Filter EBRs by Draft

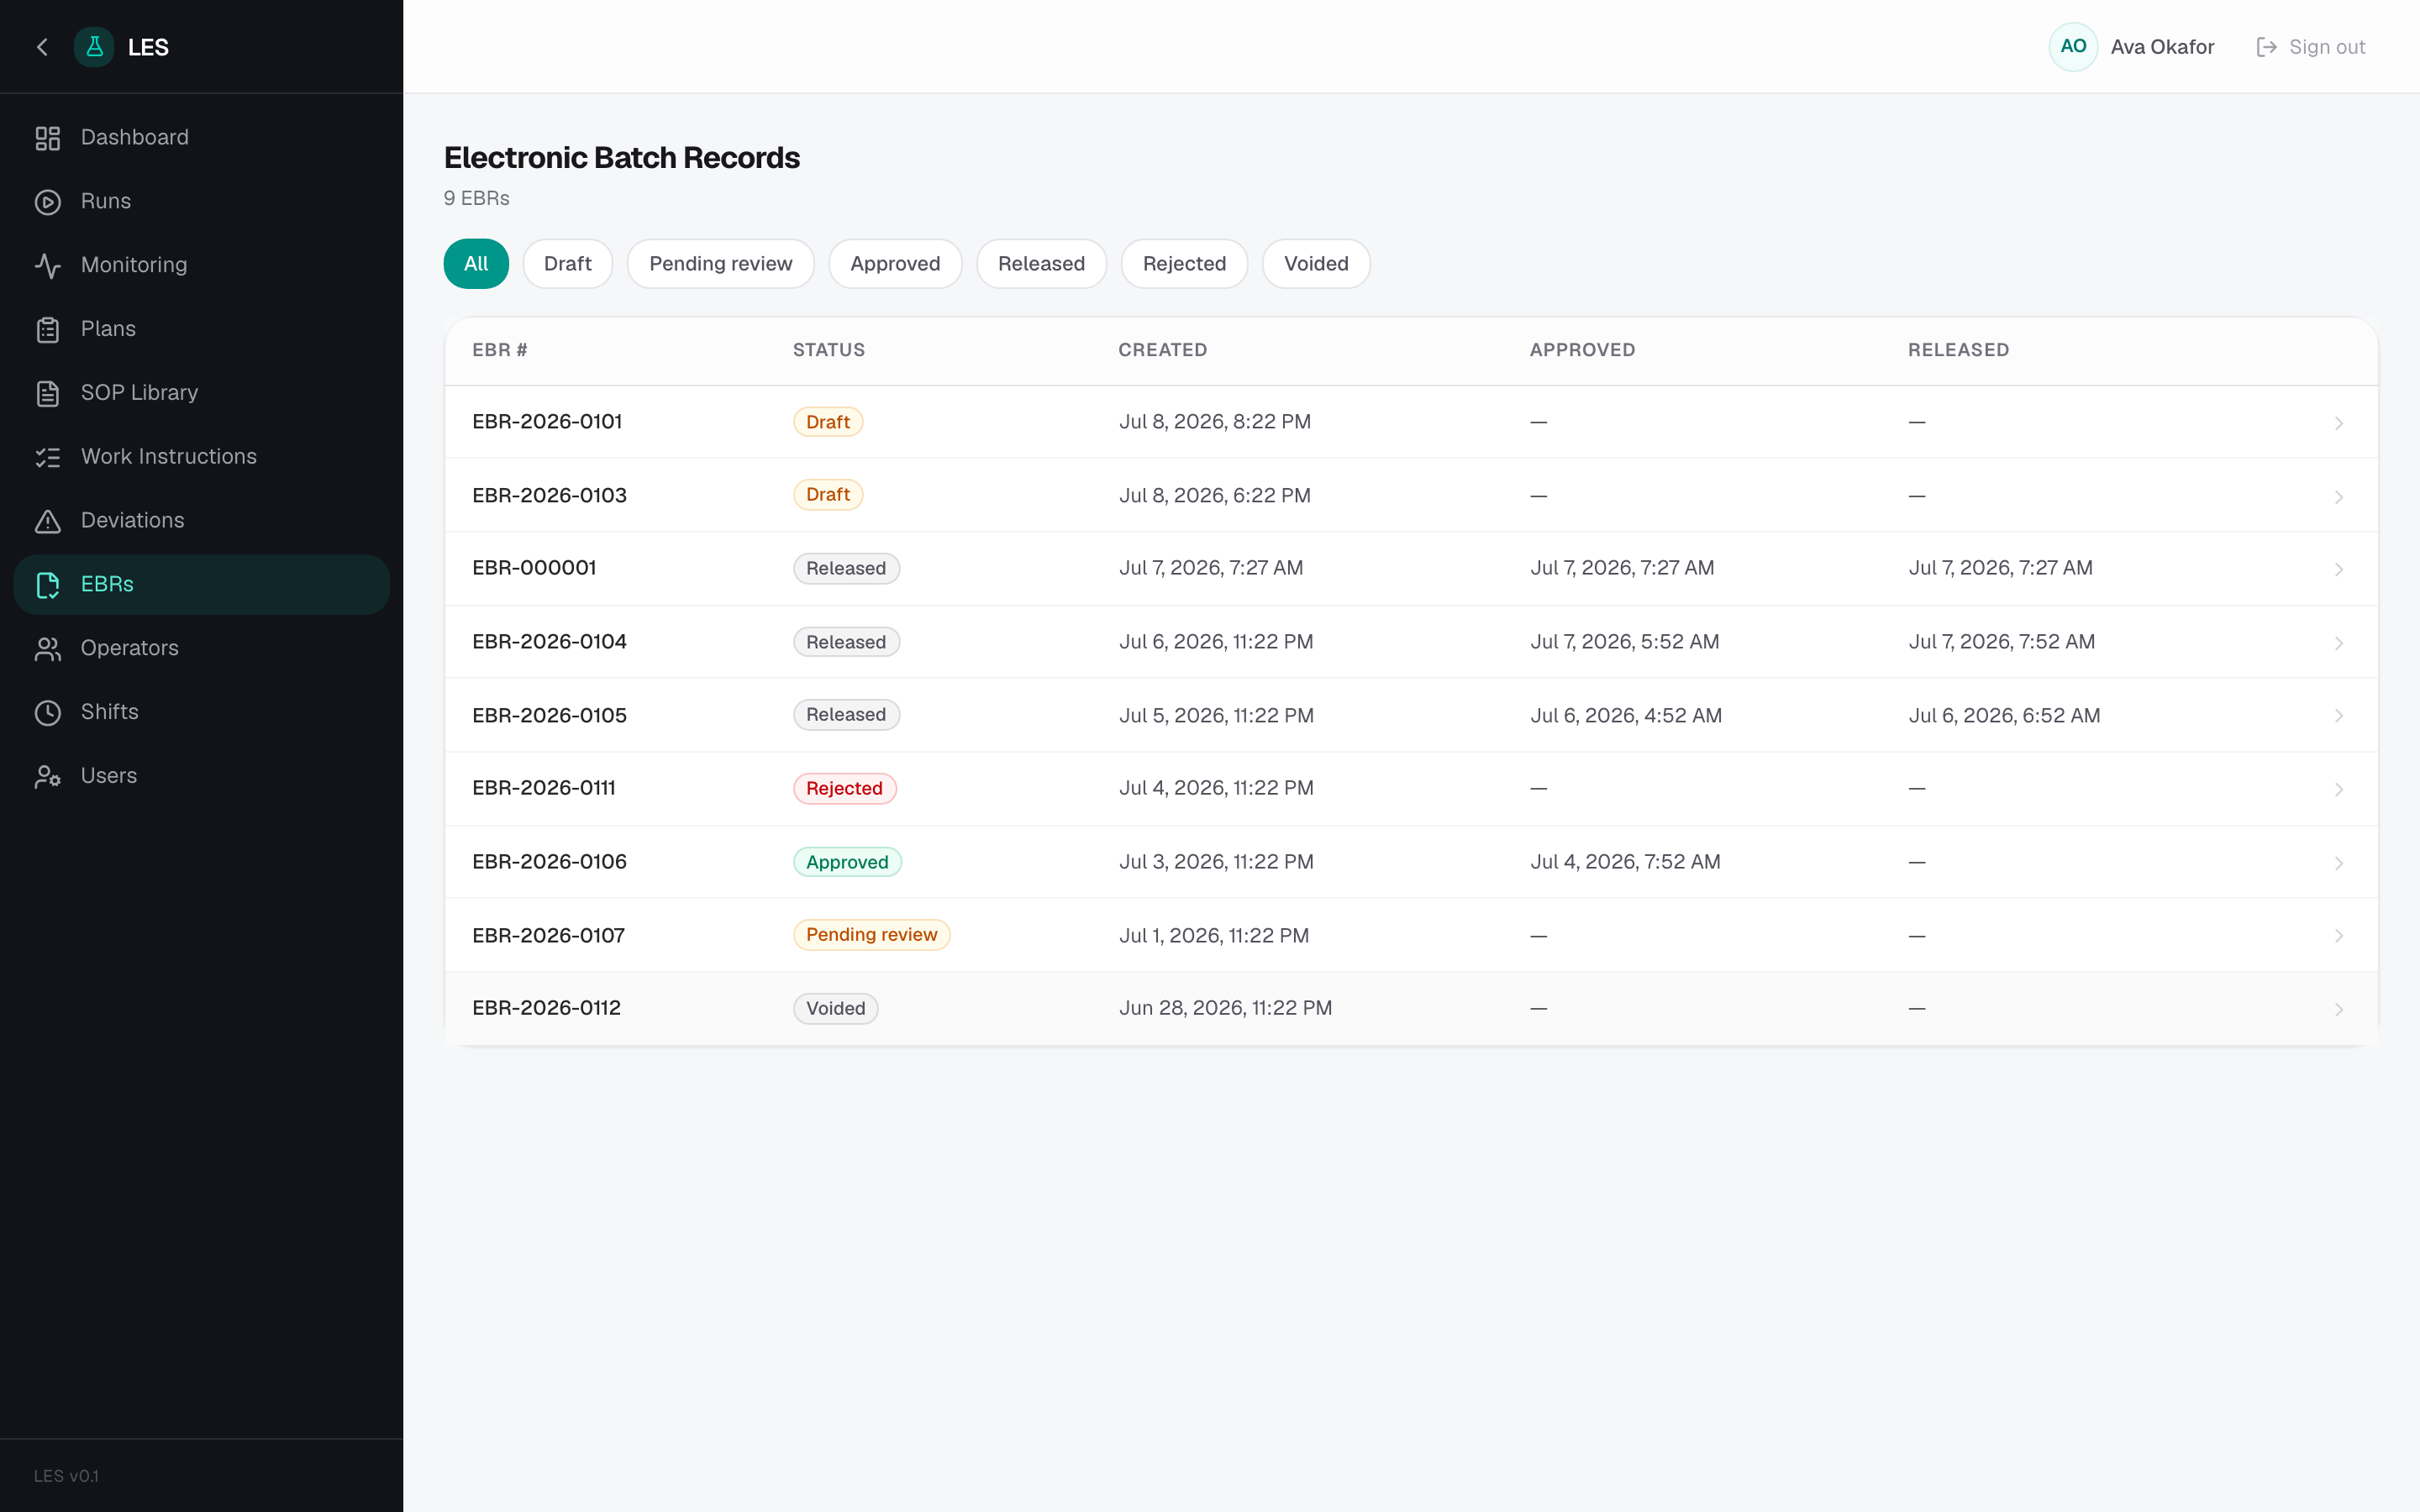click(568, 264)
